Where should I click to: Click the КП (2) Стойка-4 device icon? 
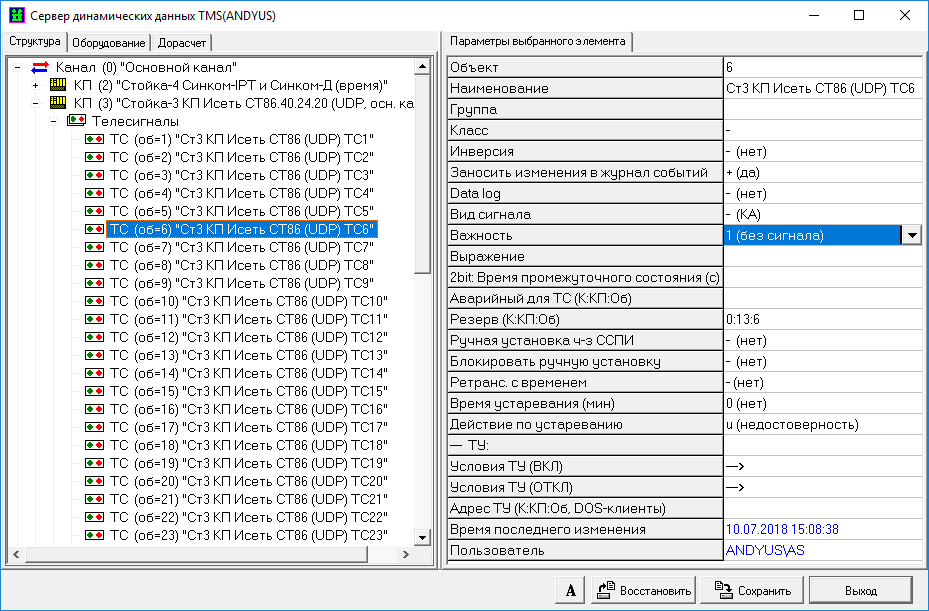coord(59,85)
